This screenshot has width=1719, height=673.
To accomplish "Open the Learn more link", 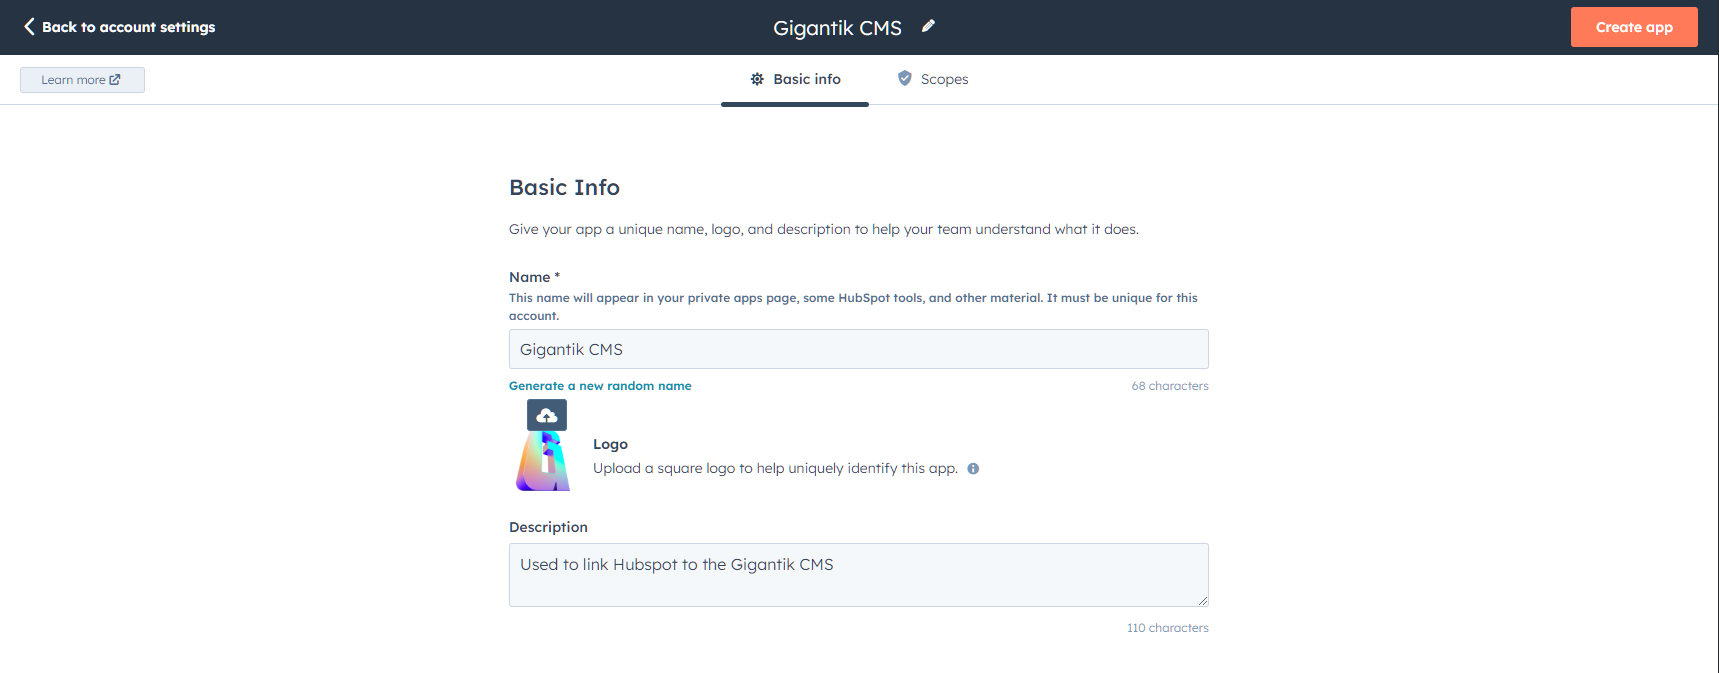I will click(x=82, y=80).
